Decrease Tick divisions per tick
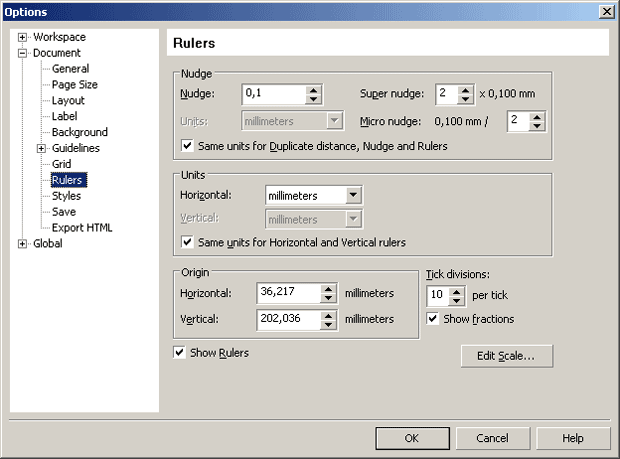 pyautogui.click(x=456, y=301)
